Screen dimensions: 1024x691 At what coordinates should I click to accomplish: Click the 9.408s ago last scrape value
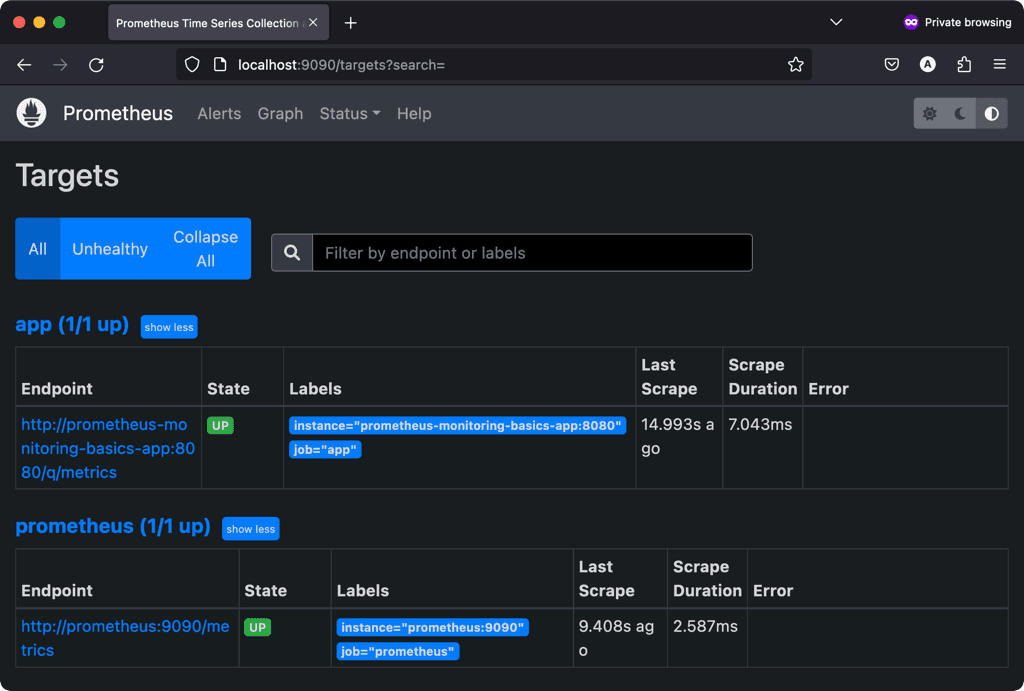click(616, 638)
